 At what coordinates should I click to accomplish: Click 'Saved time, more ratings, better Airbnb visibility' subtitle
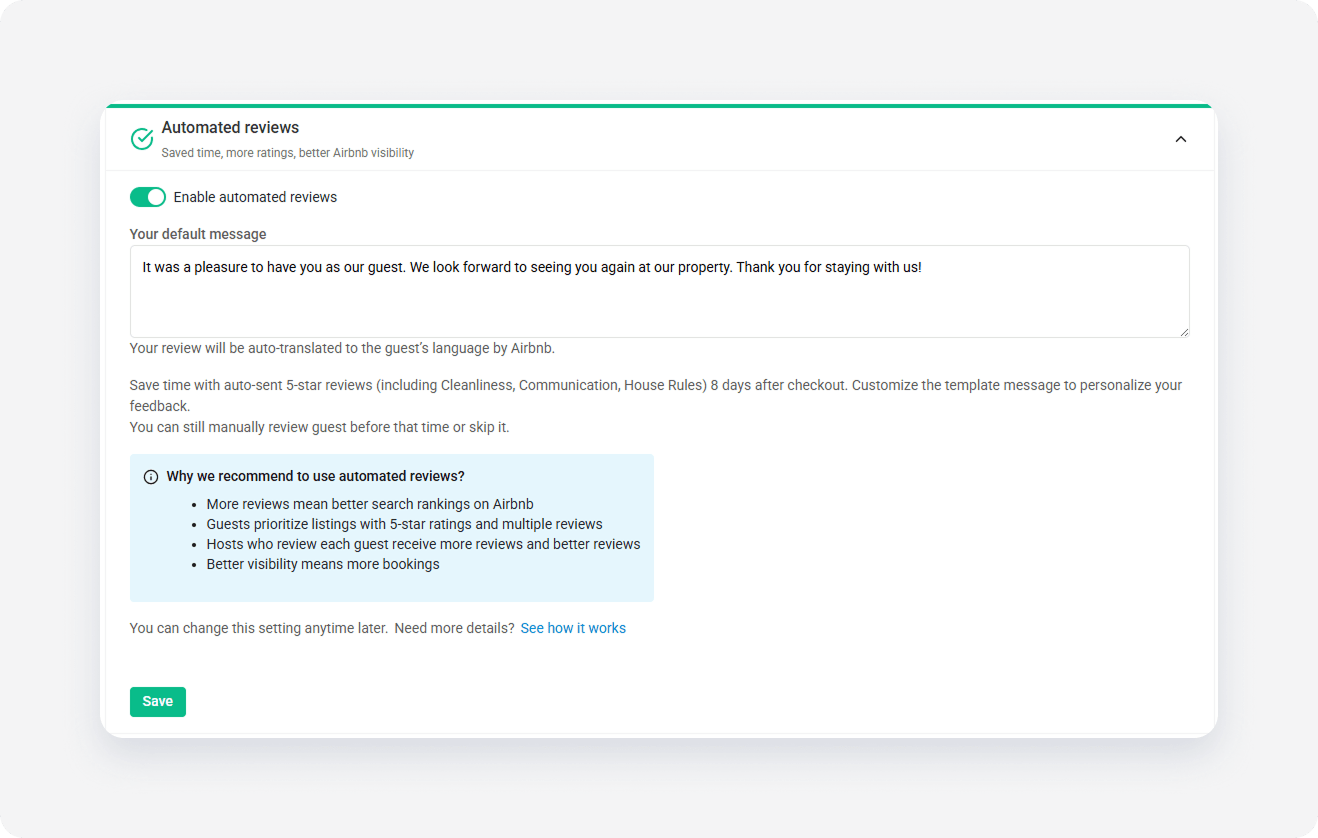tap(288, 153)
